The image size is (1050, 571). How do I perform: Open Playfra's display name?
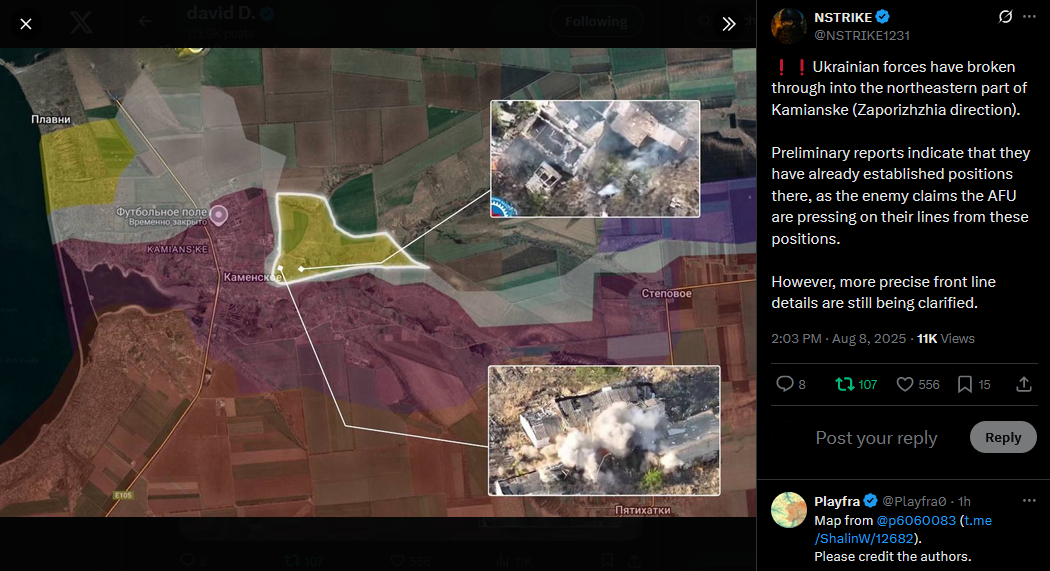pos(836,501)
